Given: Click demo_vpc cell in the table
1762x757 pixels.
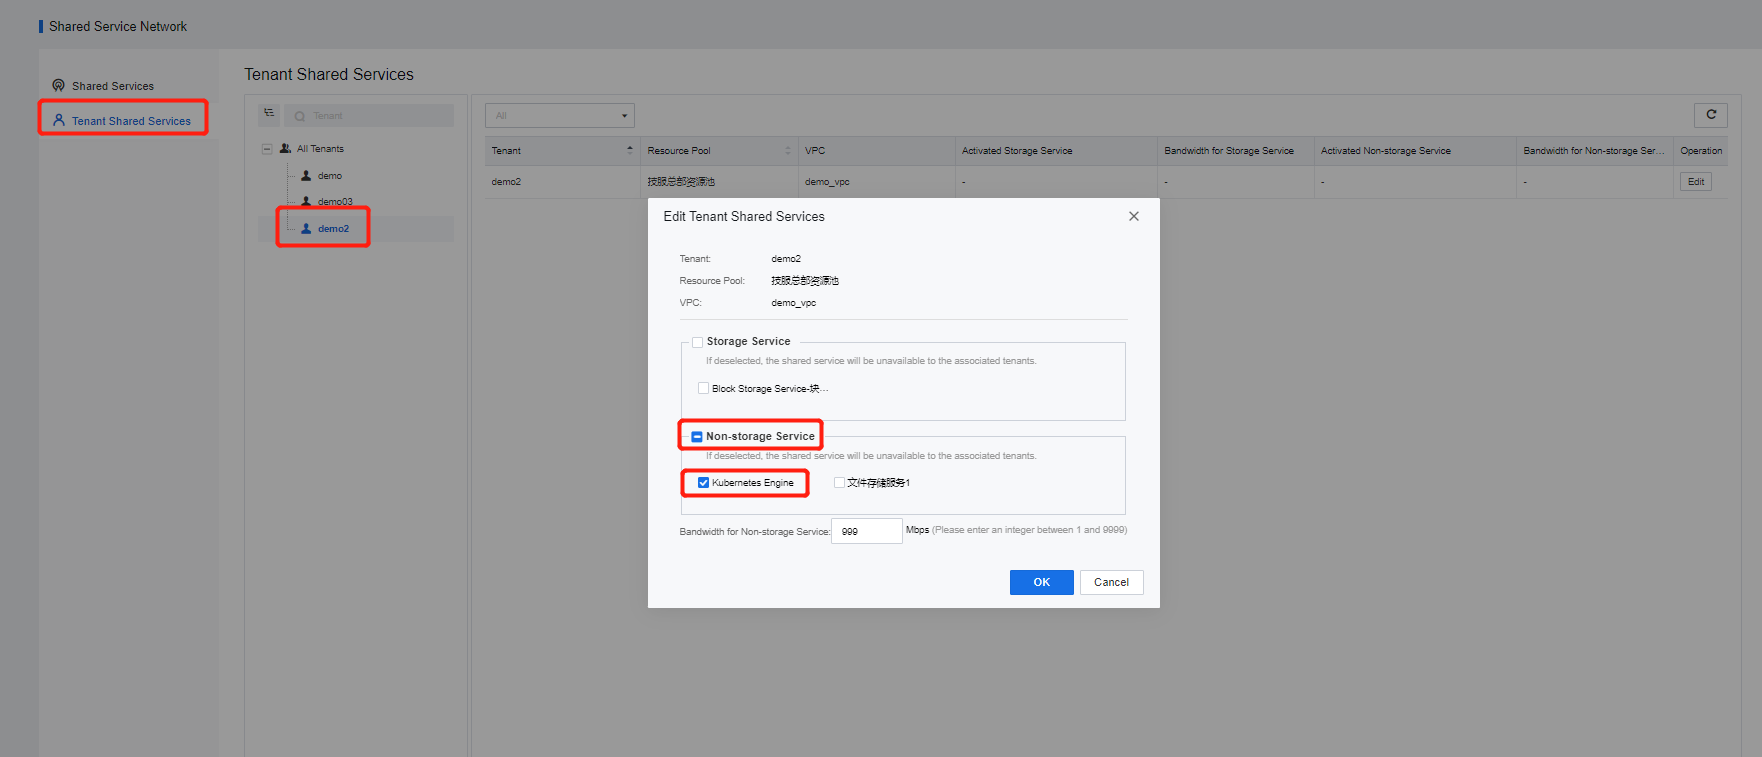Looking at the screenshot, I should [827, 182].
